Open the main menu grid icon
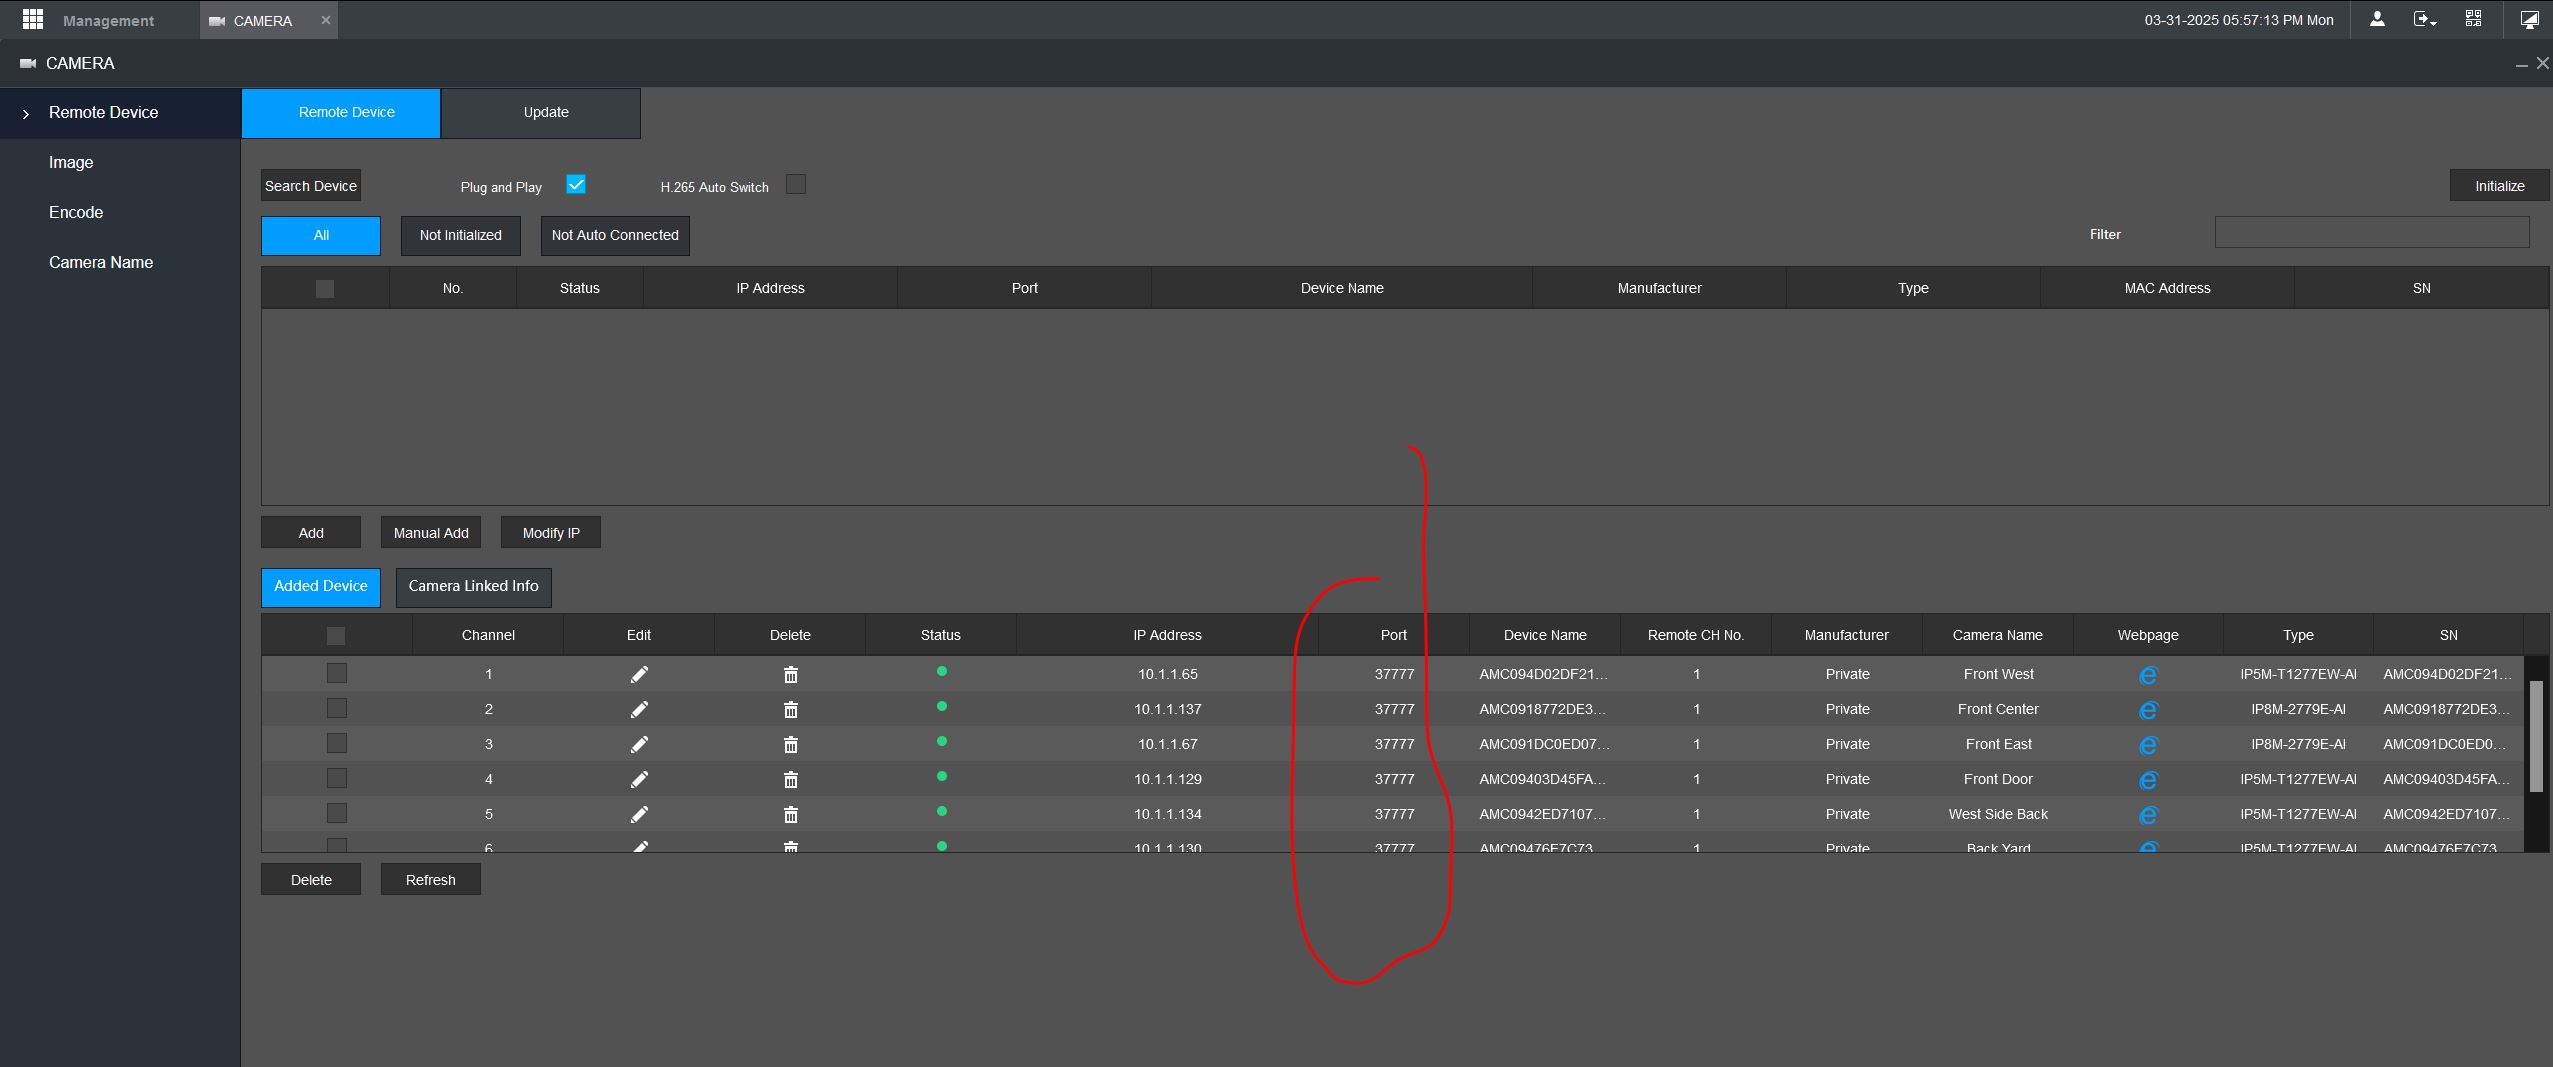 (x=33, y=19)
